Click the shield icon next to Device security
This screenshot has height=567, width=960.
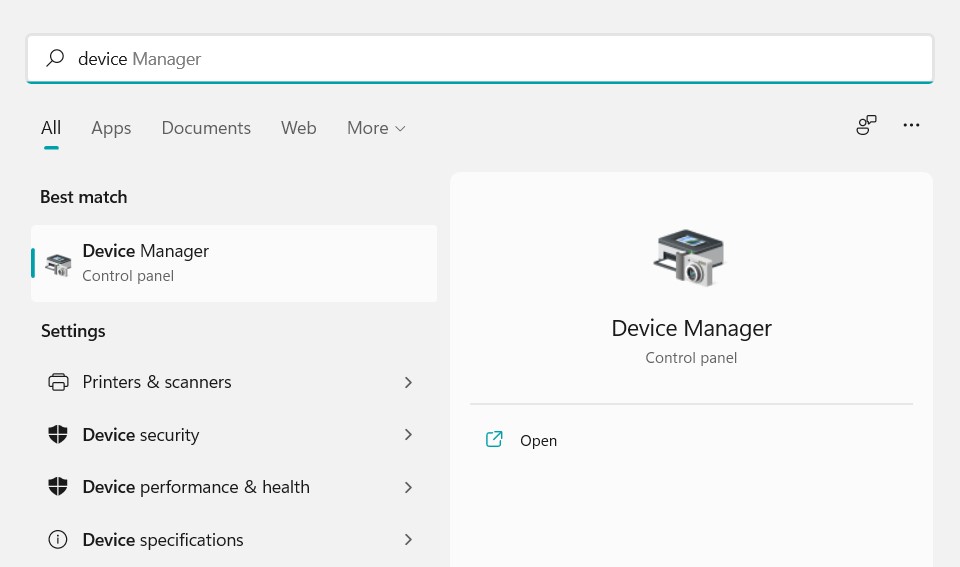(58, 434)
